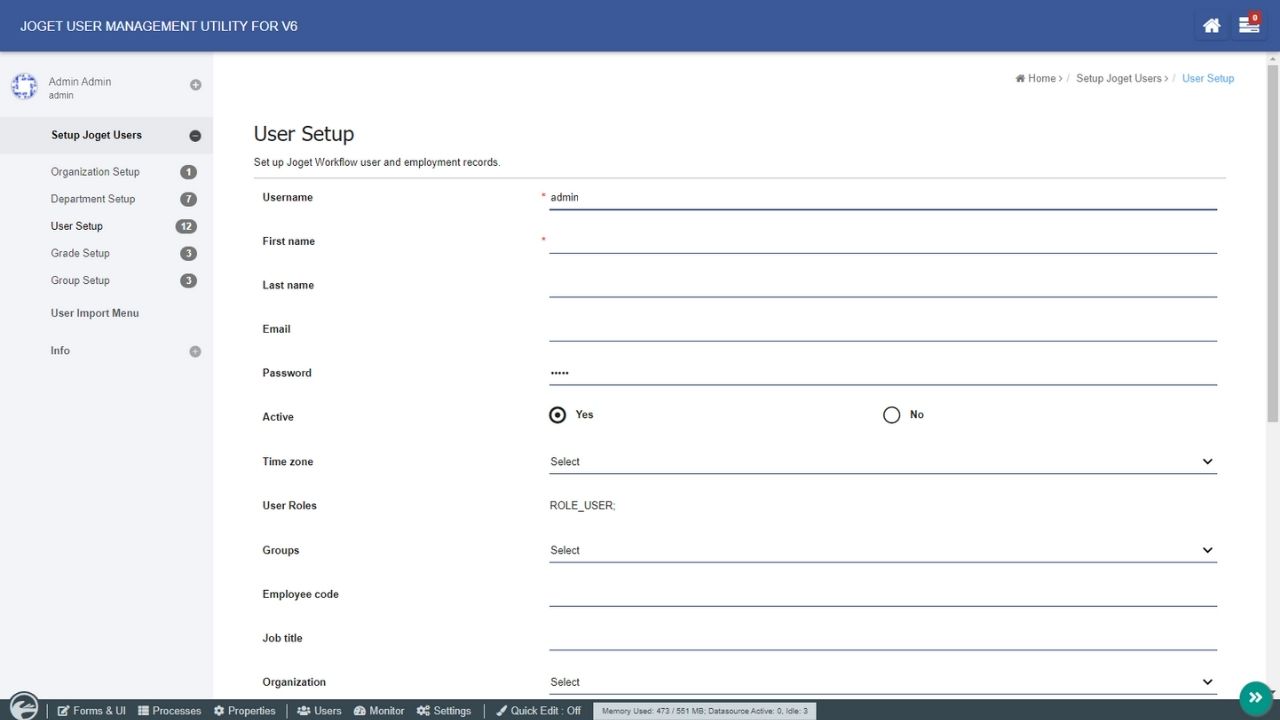The image size is (1280, 720).
Task: Click the Home icon in header
Action: click(1211, 26)
